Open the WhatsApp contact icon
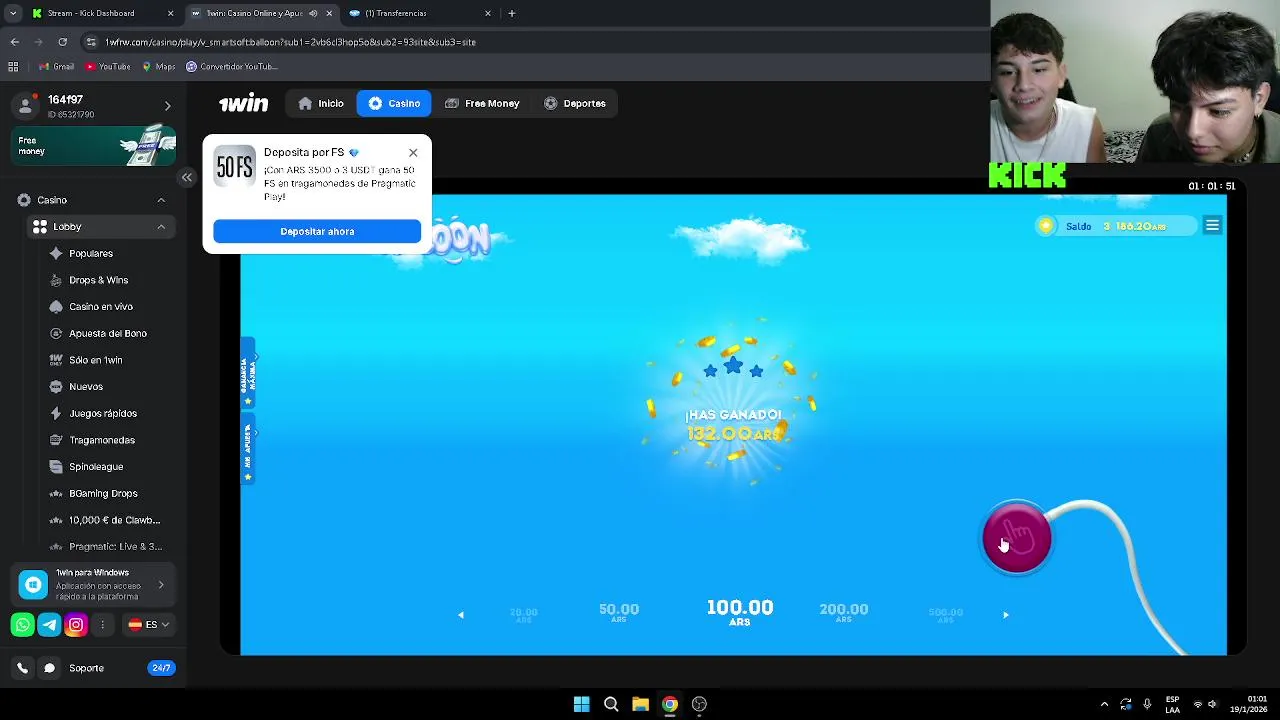This screenshot has width=1280, height=720. coord(23,625)
